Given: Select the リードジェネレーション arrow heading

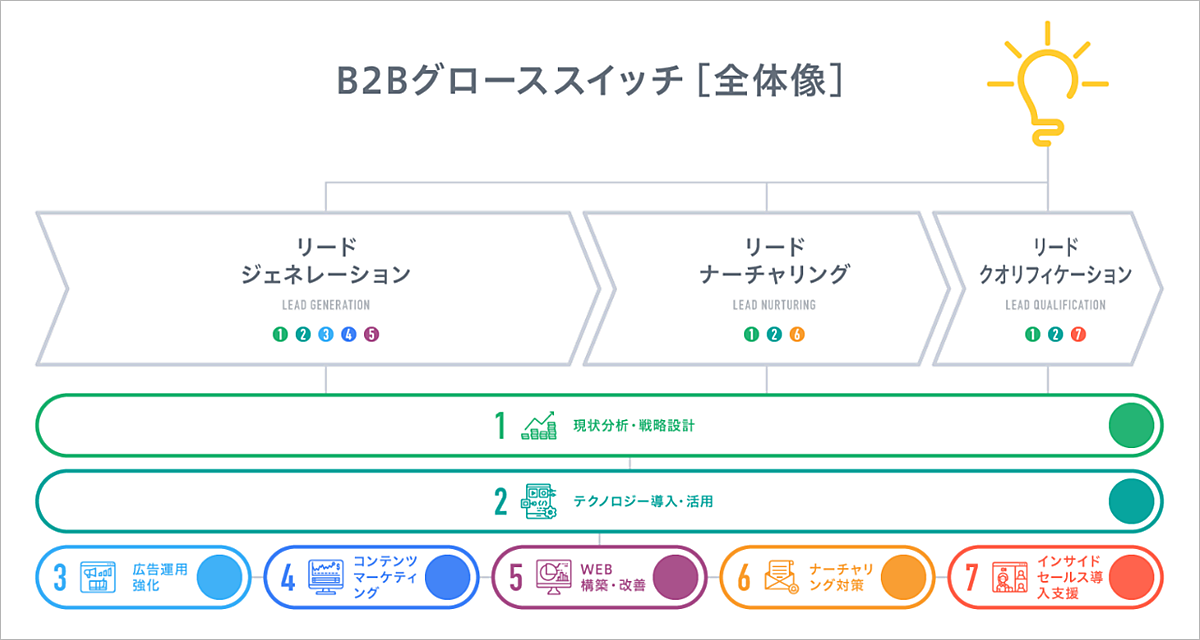Looking at the screenshot, I should 326,260.
